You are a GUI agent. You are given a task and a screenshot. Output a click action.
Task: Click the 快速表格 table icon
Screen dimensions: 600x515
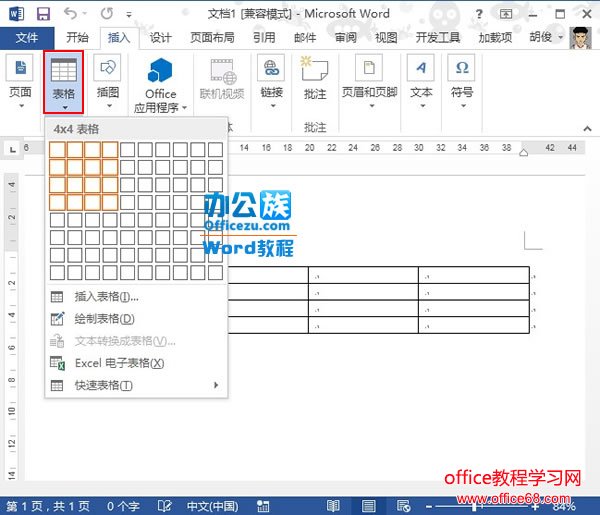coord(57,385)
